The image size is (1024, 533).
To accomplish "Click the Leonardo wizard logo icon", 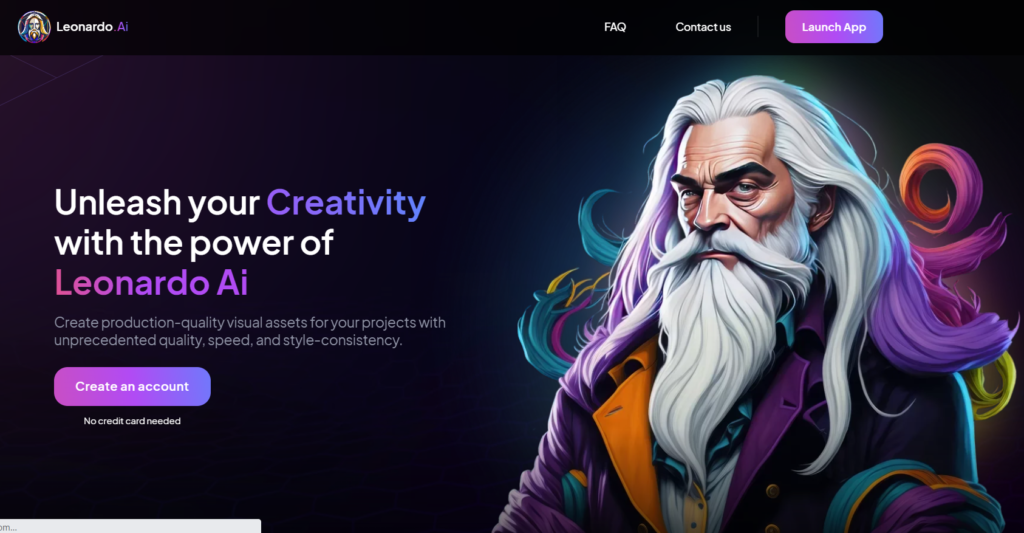I will [x=34, y=27].
